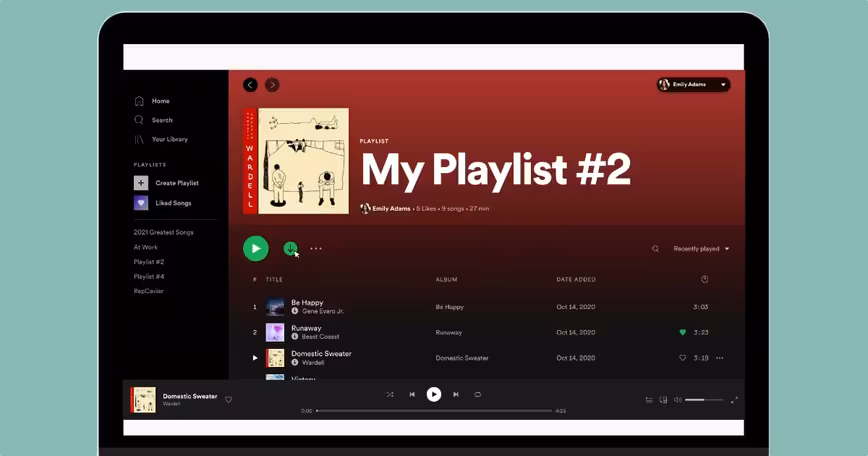Open artist Gene Evaro Jr.

pos(323,312)
